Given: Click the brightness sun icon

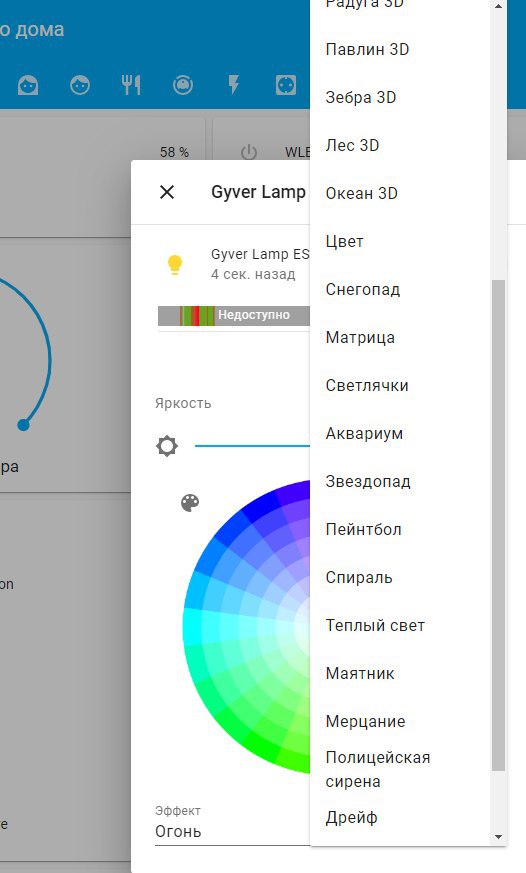Looking at the screenshot, I should [x=167, y=446].
